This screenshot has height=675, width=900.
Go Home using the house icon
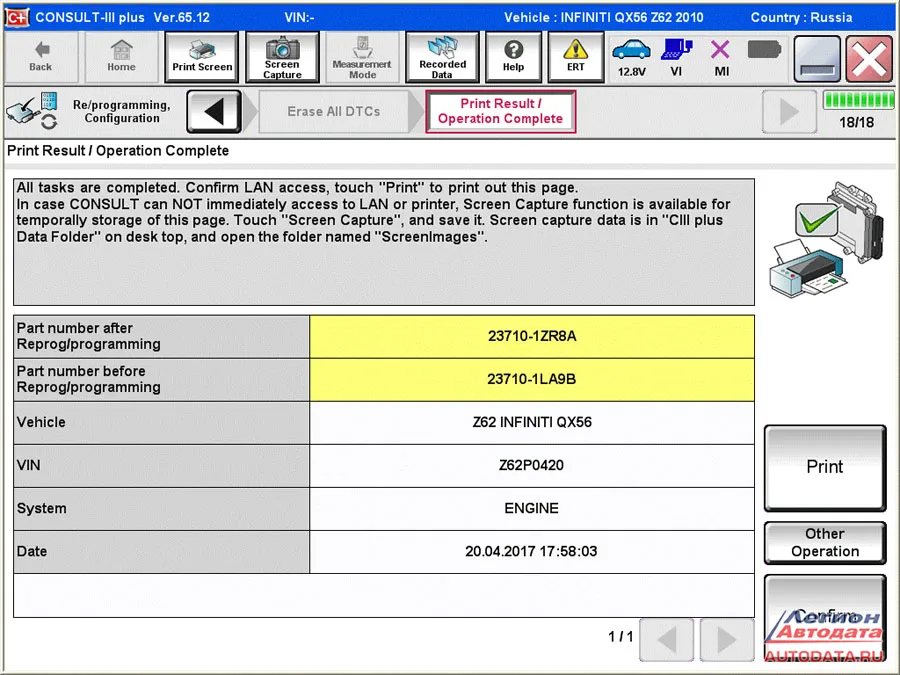[121, 57]
